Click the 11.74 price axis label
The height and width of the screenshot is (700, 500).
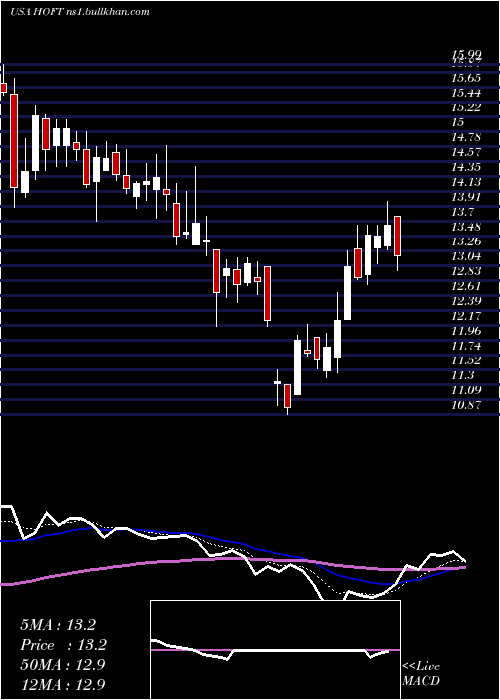click(466, 346)
